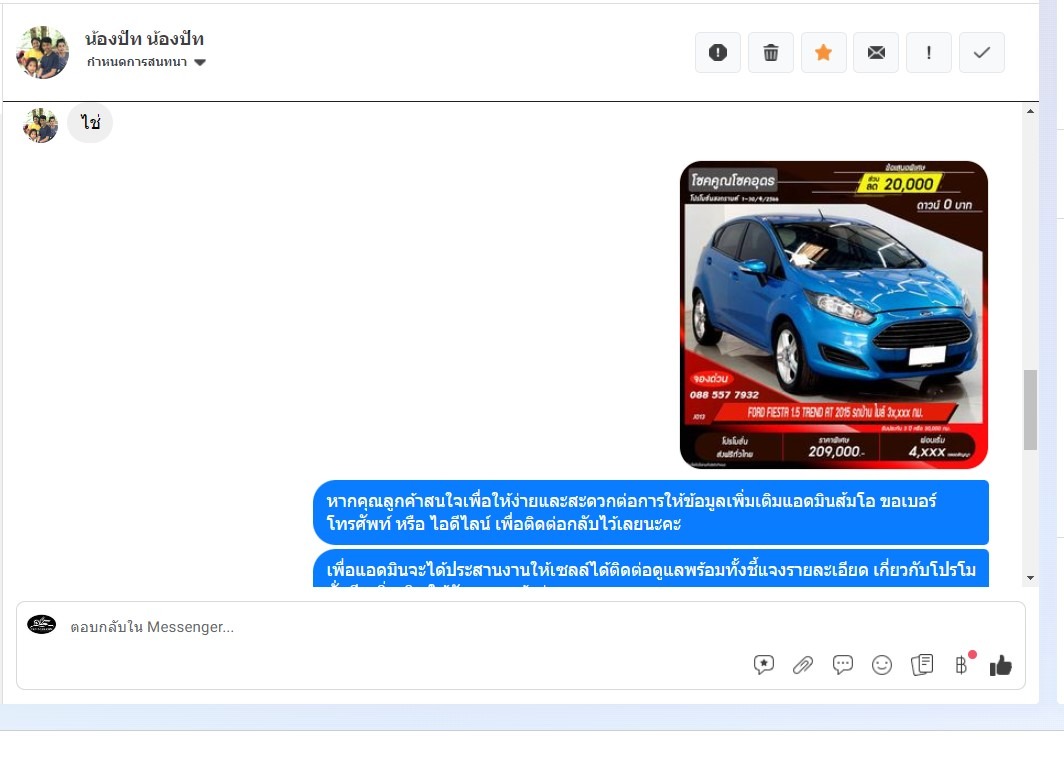This screenshot has width=1064, height=762.
Task: Open the กำหนดการสนทนา dropdown
Action: (146, 62)
